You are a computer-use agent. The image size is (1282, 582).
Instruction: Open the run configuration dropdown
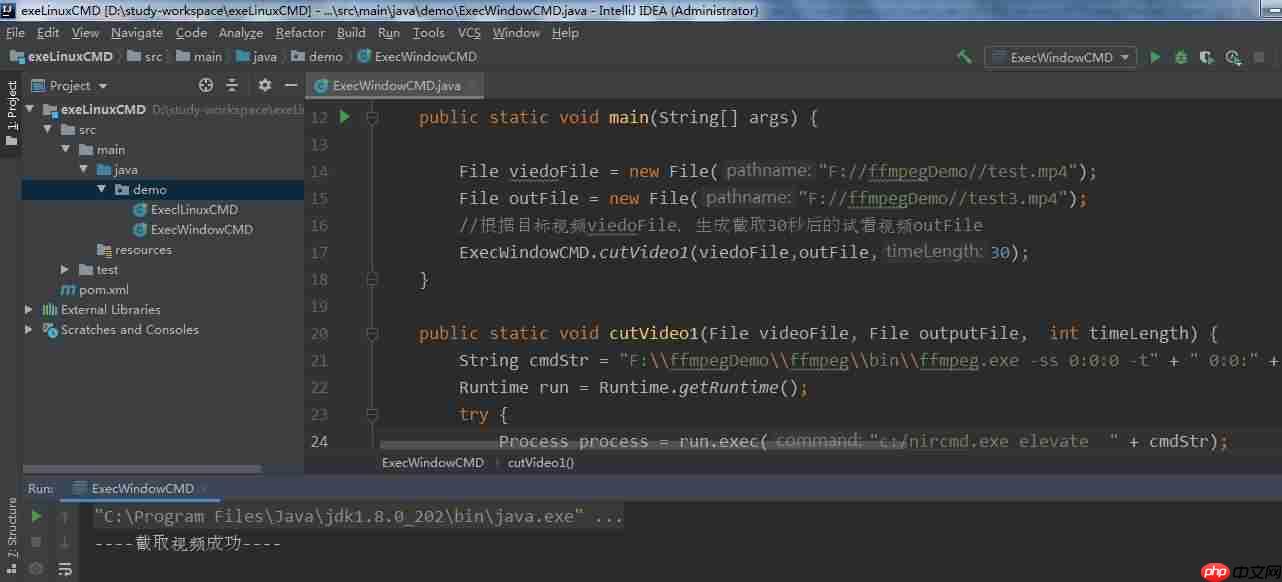[x=1060, y=57]
